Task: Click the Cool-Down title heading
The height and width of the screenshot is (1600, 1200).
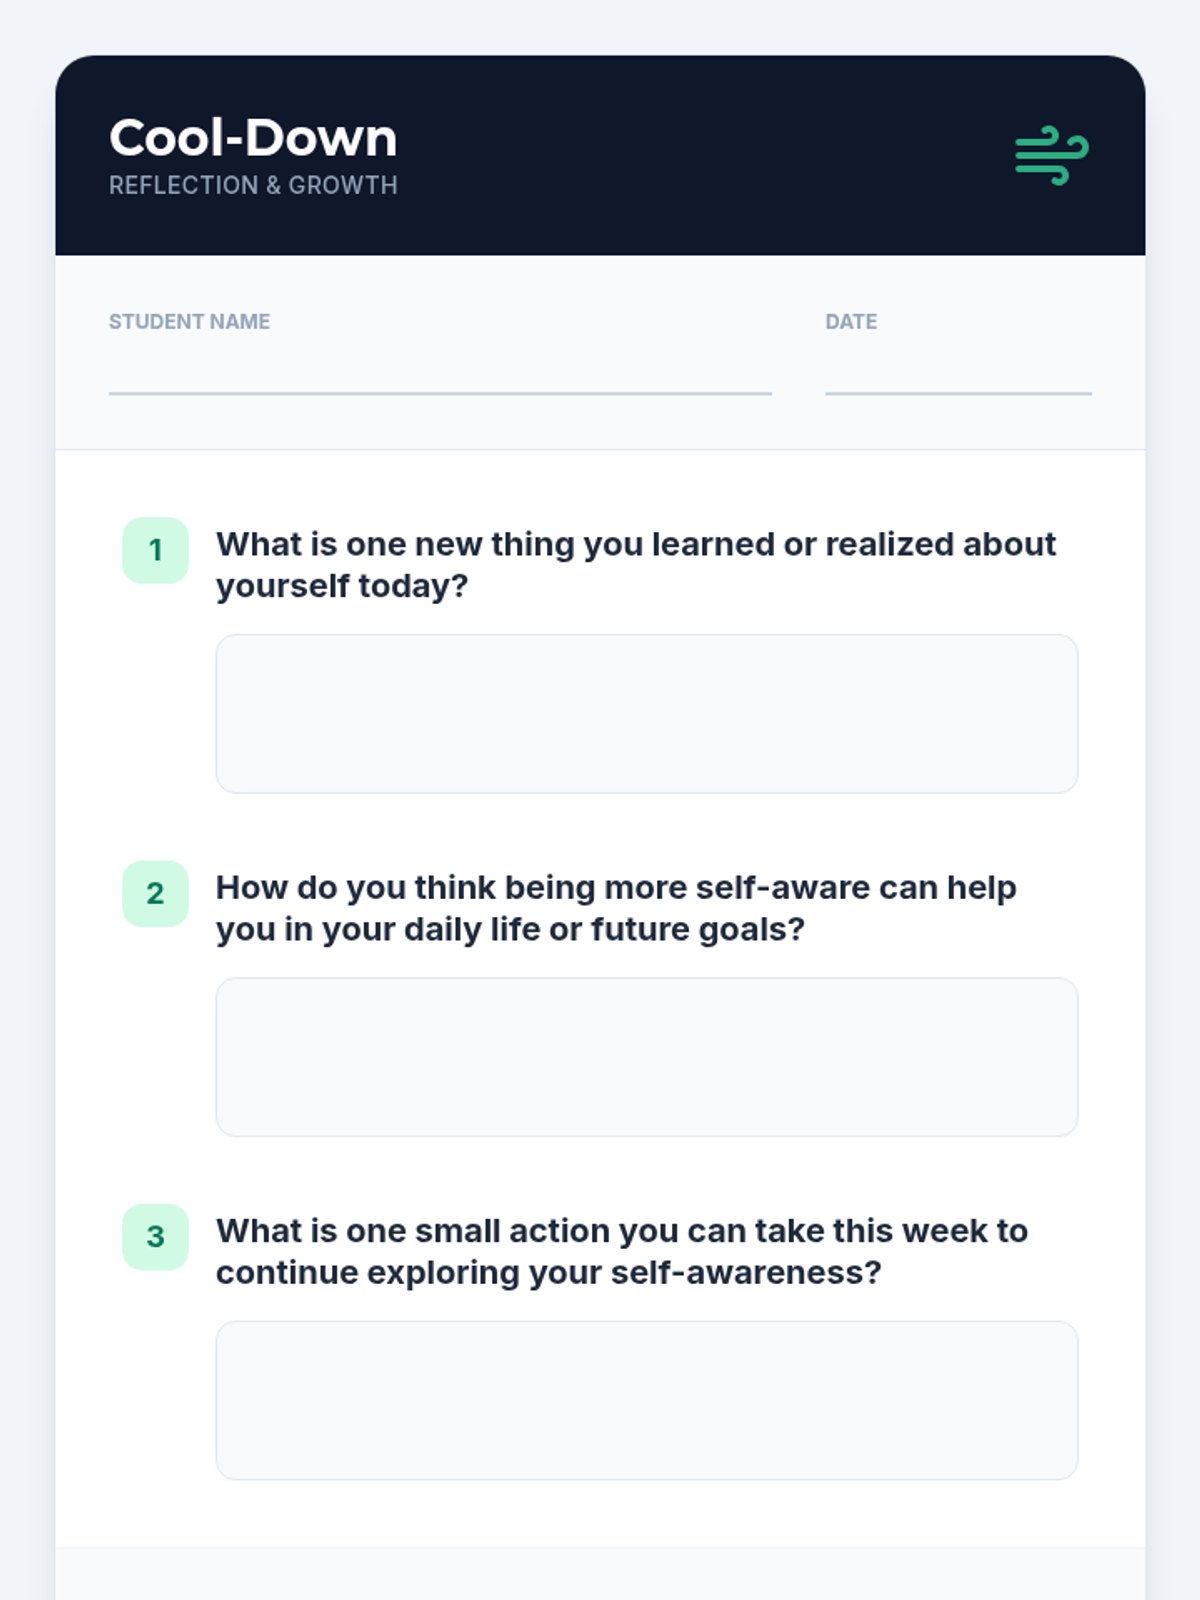Action: coord(253,138)
